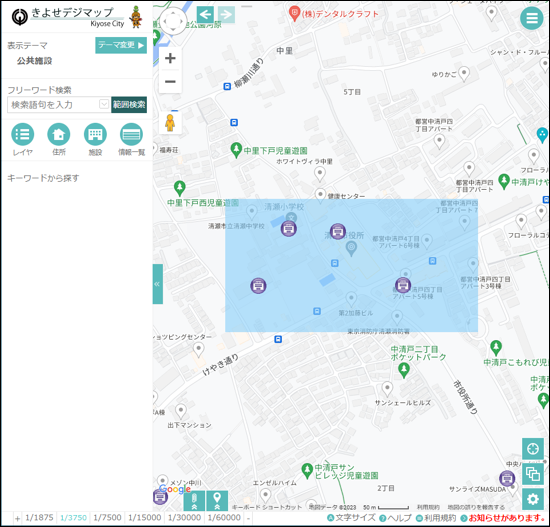Image resolution: width=550 pixels, height=527 pixels.
Task: Open the map overlay copy windows icon
Action: click(x=532, y=474)
